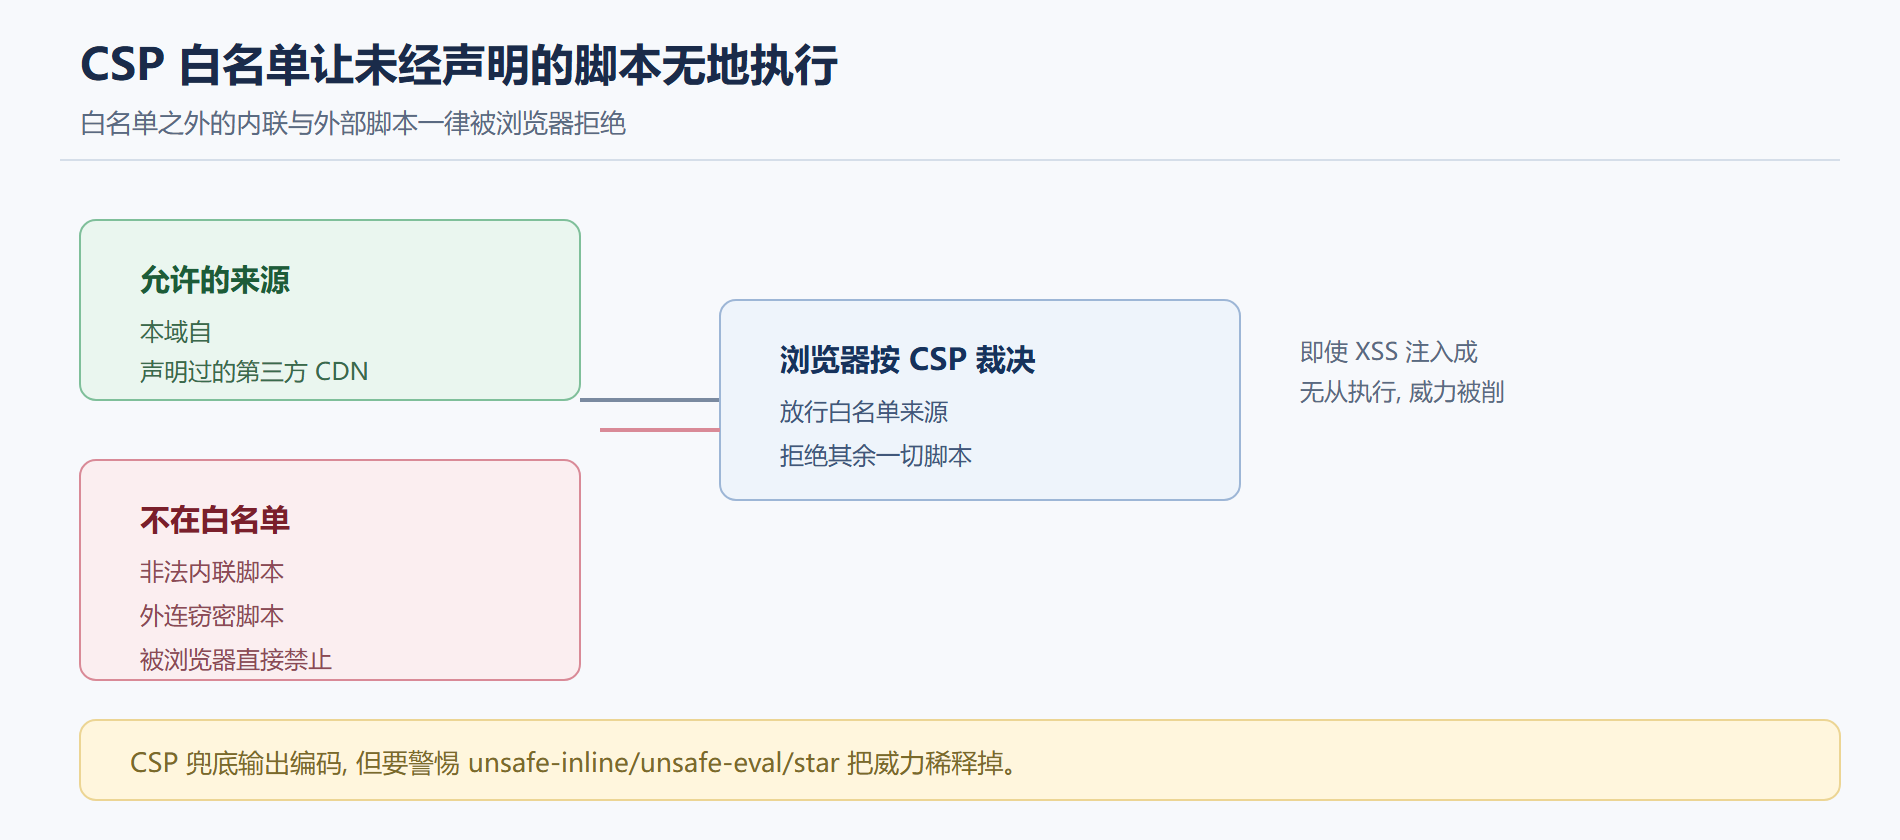Select the line '放行白名单来源'

[864, 412]
